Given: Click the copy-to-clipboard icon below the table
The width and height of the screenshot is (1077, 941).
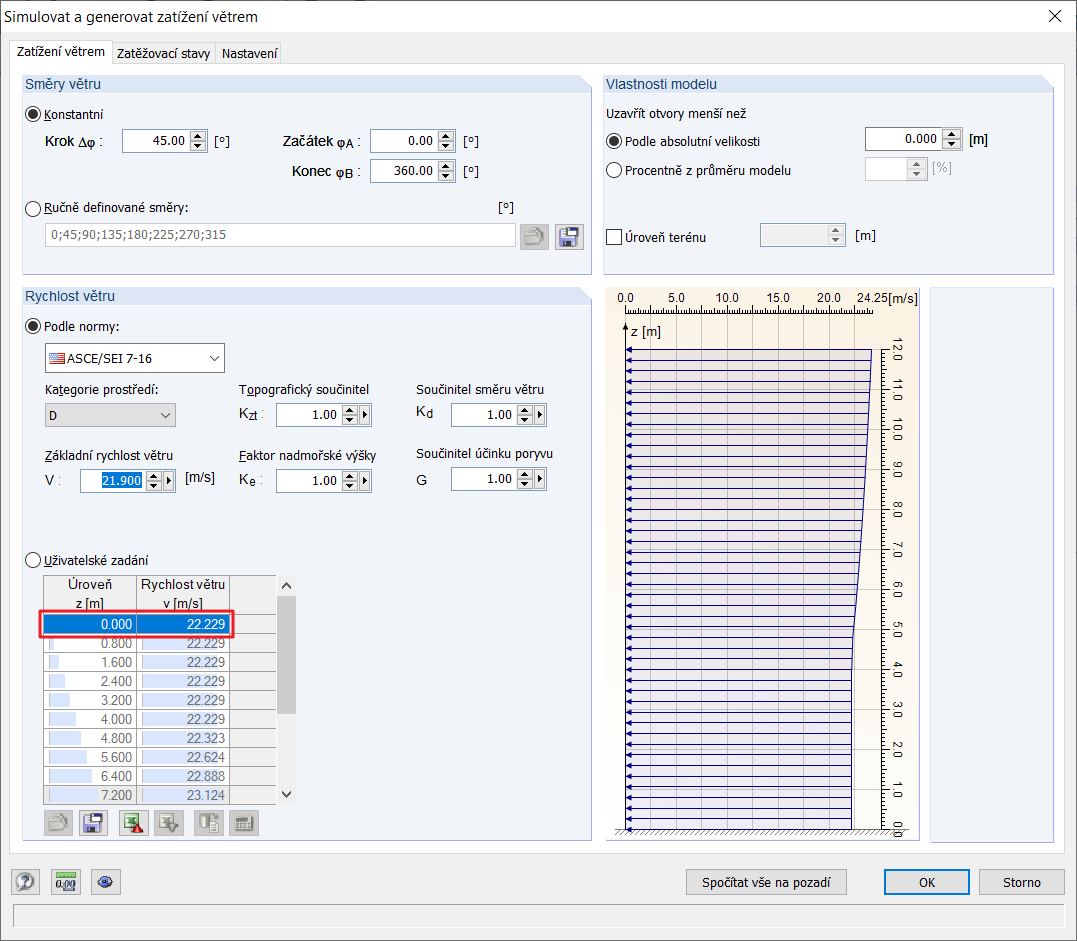Looking at the screenshot, I should click(209, 822).
